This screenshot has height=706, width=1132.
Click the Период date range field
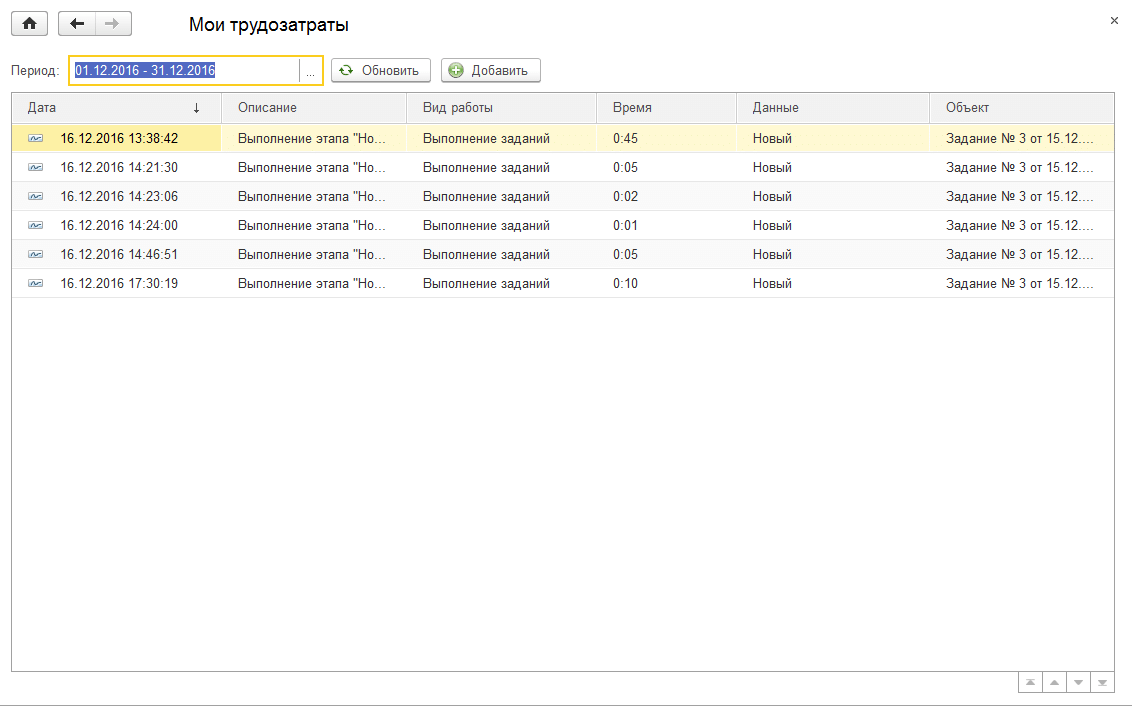pyautogui.click(x=185, y=71)
